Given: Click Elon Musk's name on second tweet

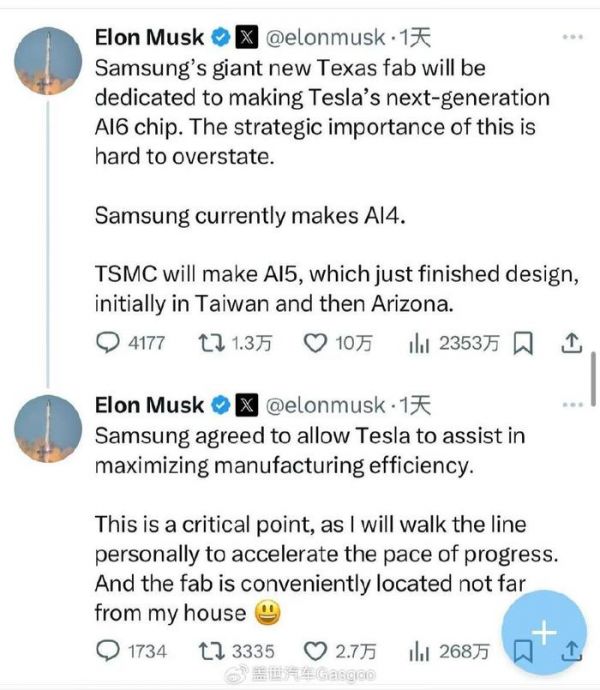Looking at the screenshot, I should (x=149, y=404).
